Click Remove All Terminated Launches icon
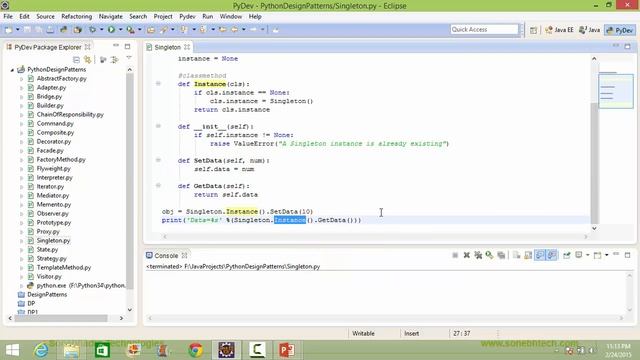 [478, 255]
